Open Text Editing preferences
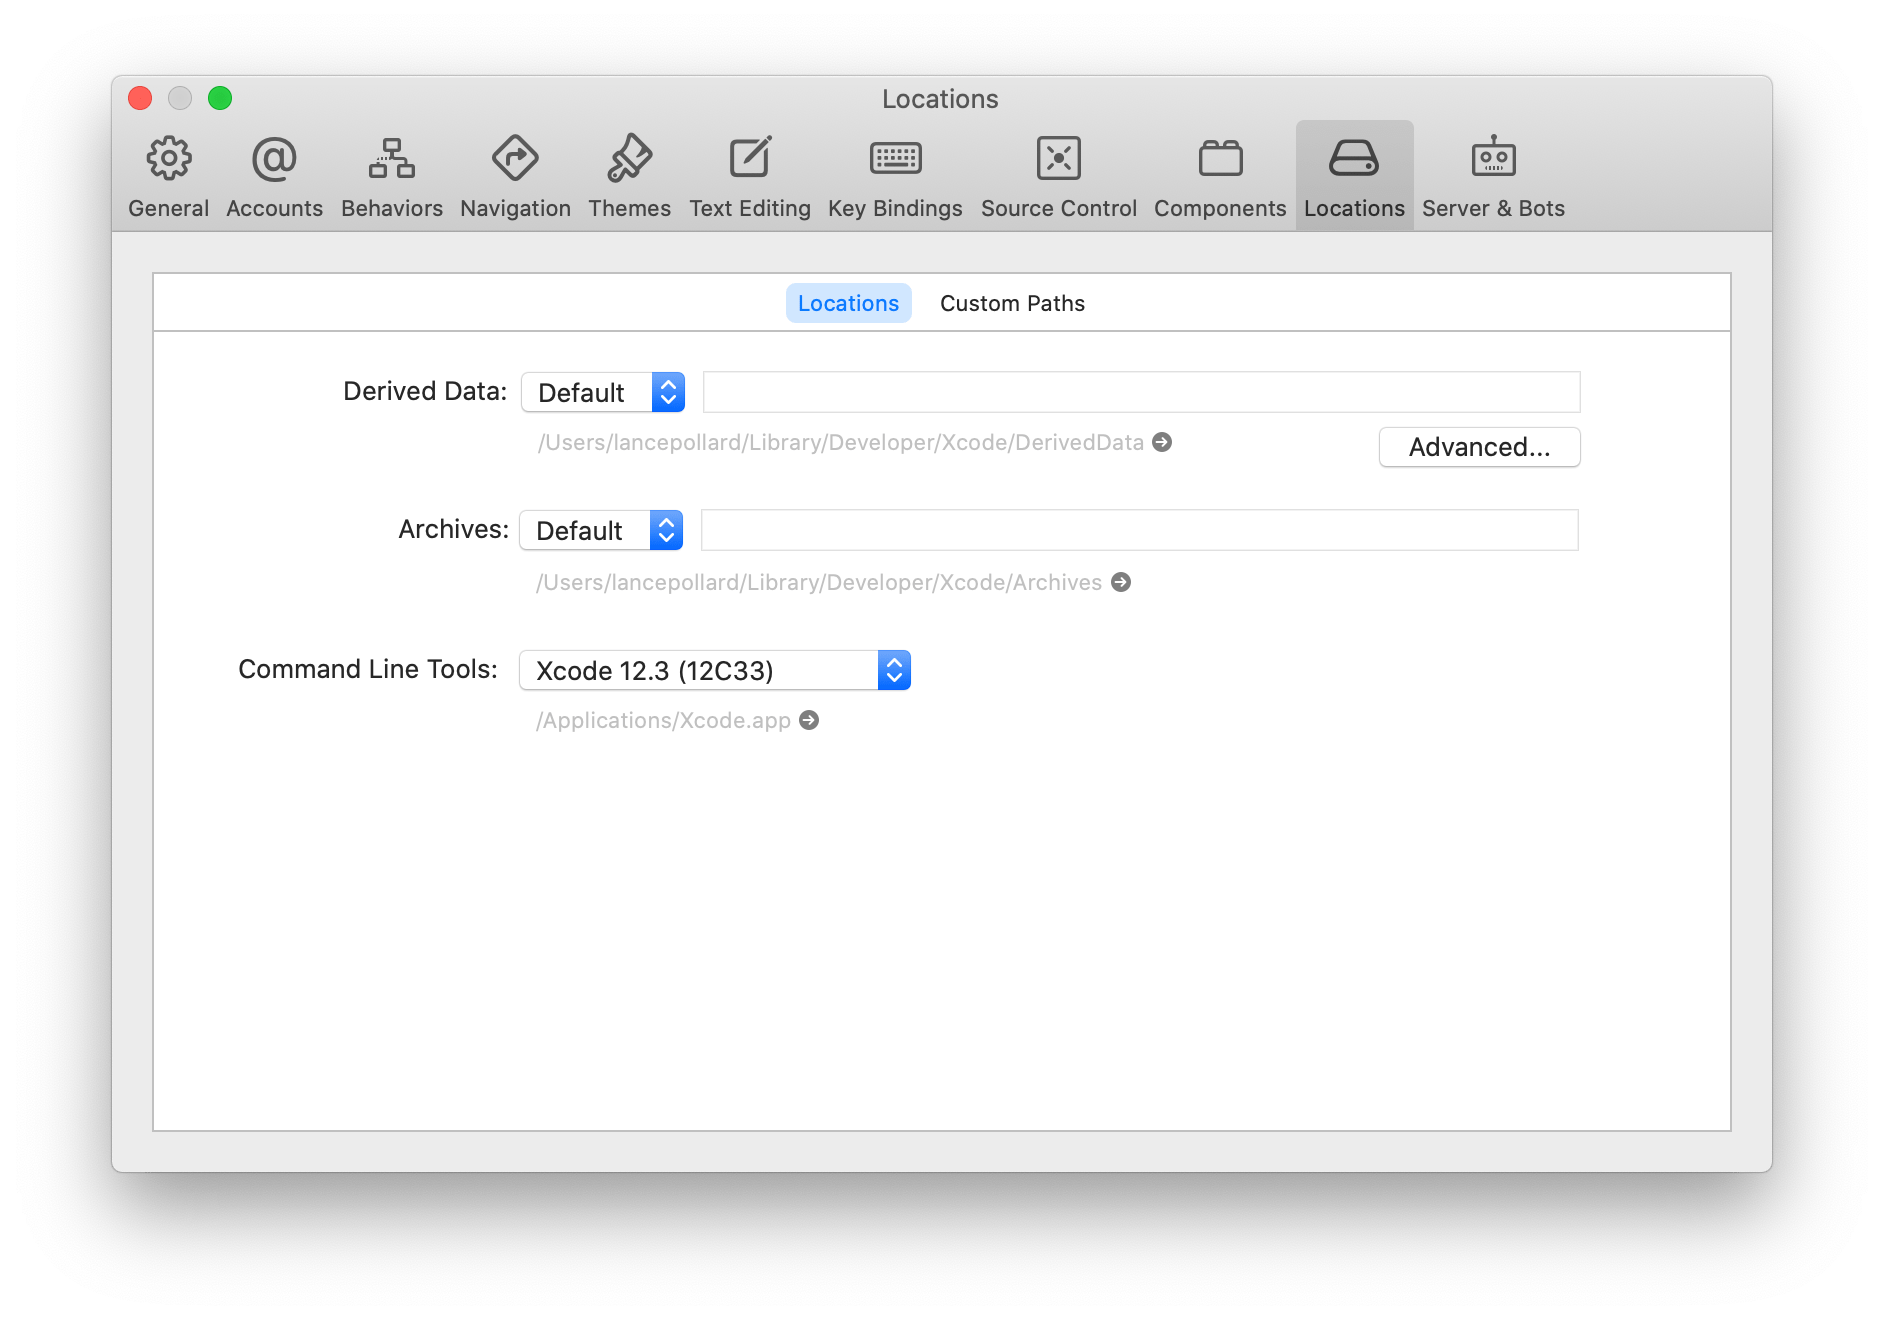This screenshot has height=1320, width=1884. point(750,175)
